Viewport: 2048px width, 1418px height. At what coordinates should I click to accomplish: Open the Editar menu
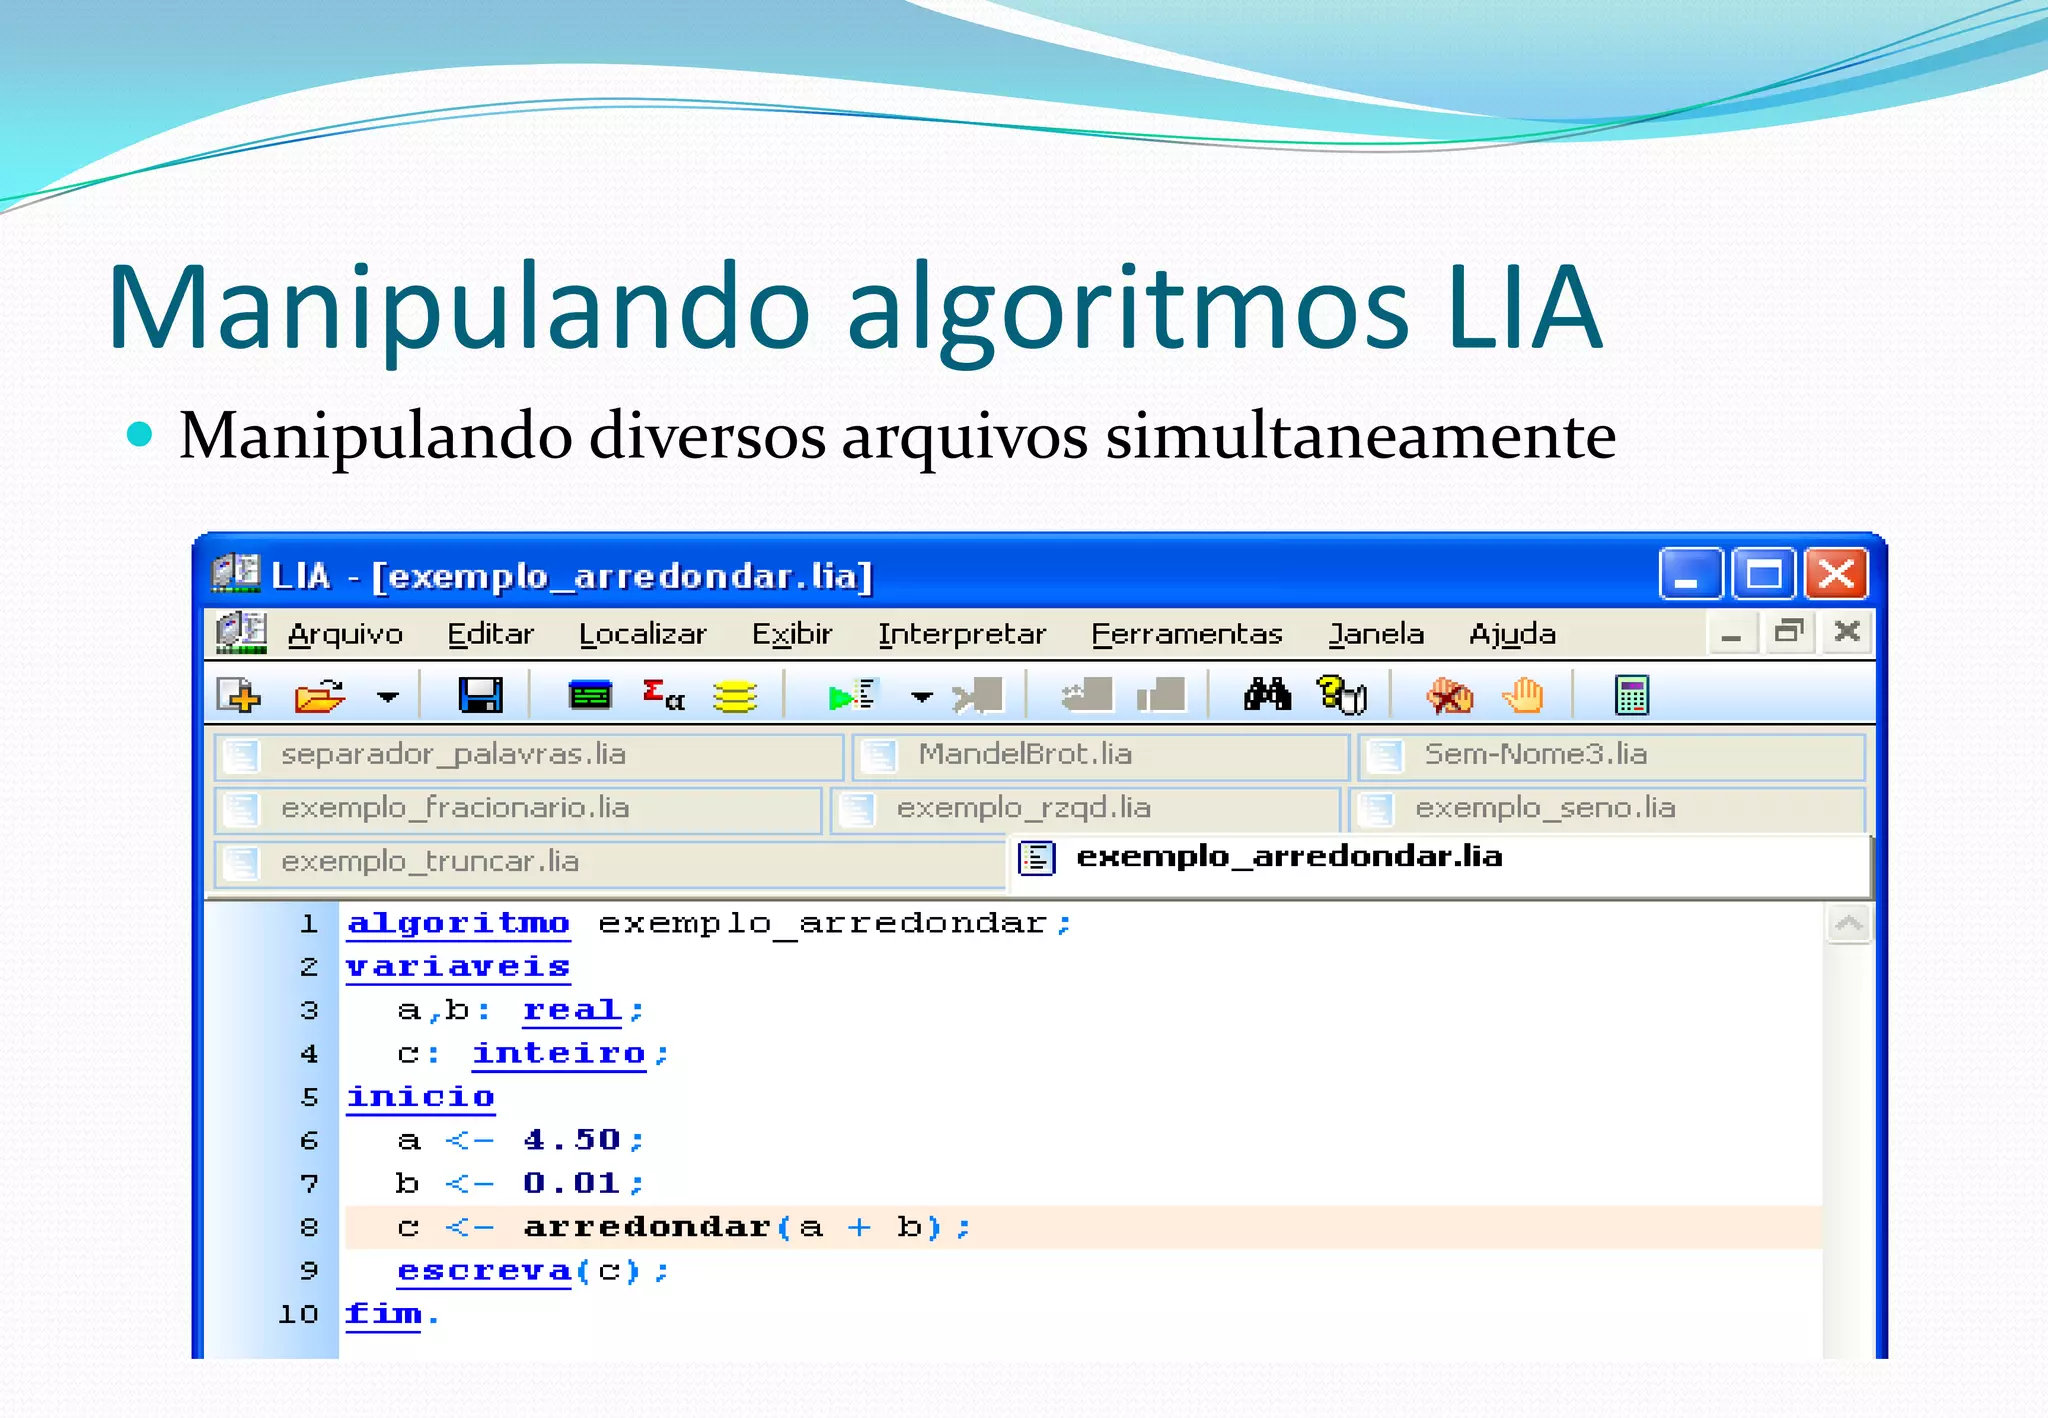click(490, 634)
